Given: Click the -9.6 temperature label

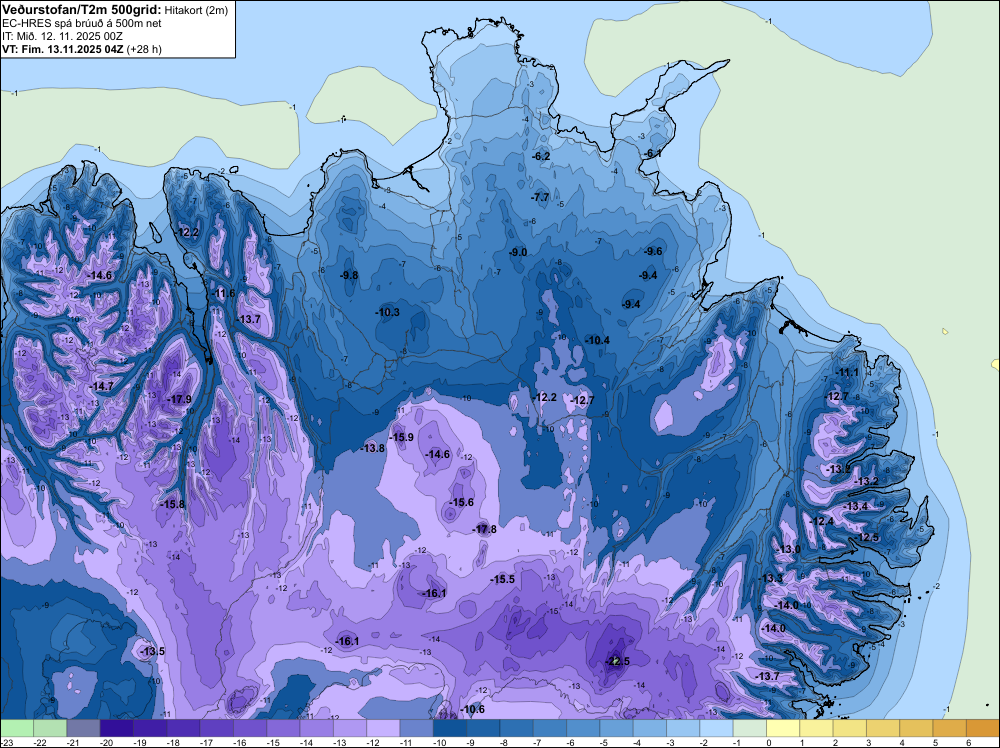Looking at the screenshot, I should click(653, 251).
